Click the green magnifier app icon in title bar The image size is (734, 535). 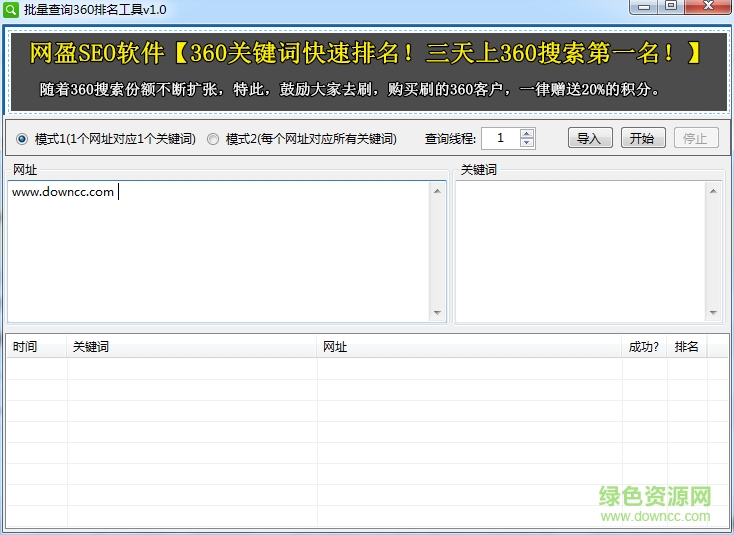coord(11,9)
